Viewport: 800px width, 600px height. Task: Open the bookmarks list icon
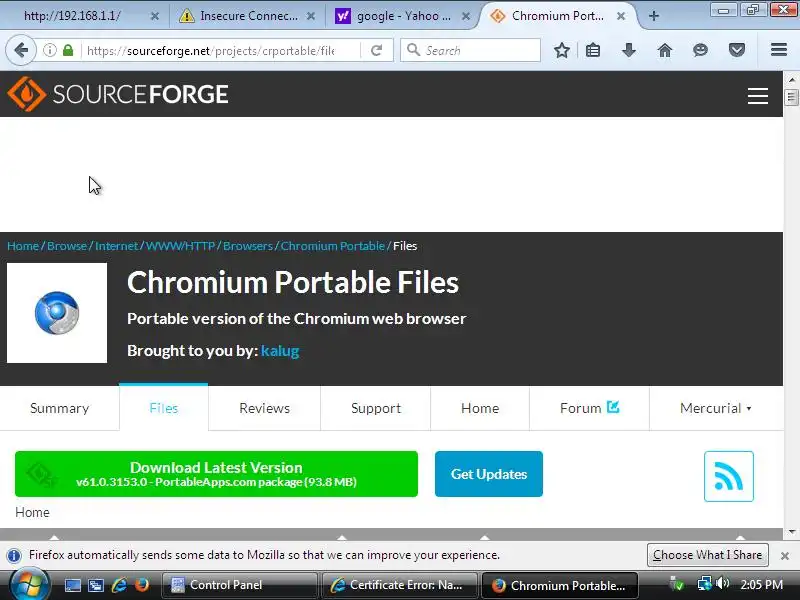click(593, 50)
